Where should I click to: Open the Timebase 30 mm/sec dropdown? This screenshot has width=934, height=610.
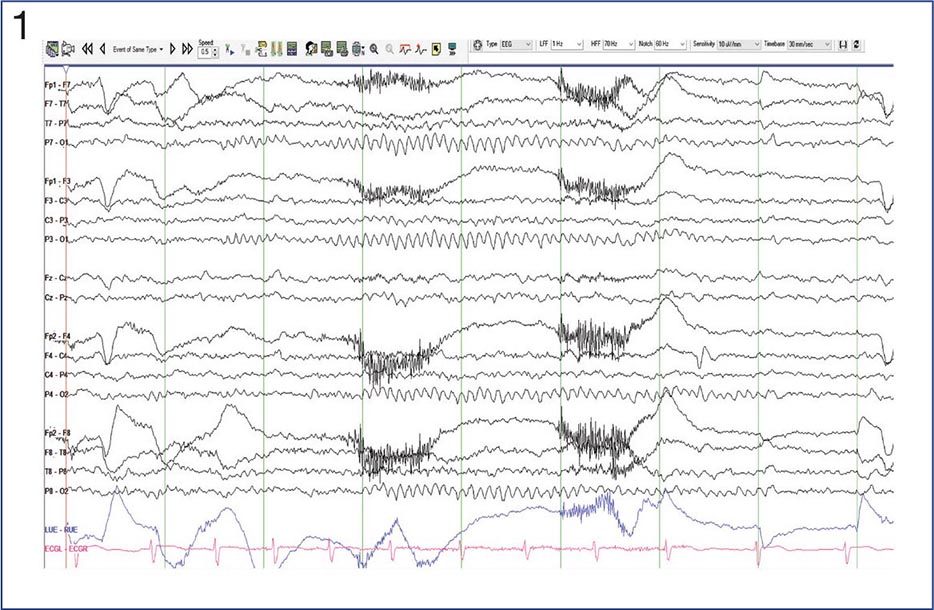pyautogui.click(x=809, y=45)
